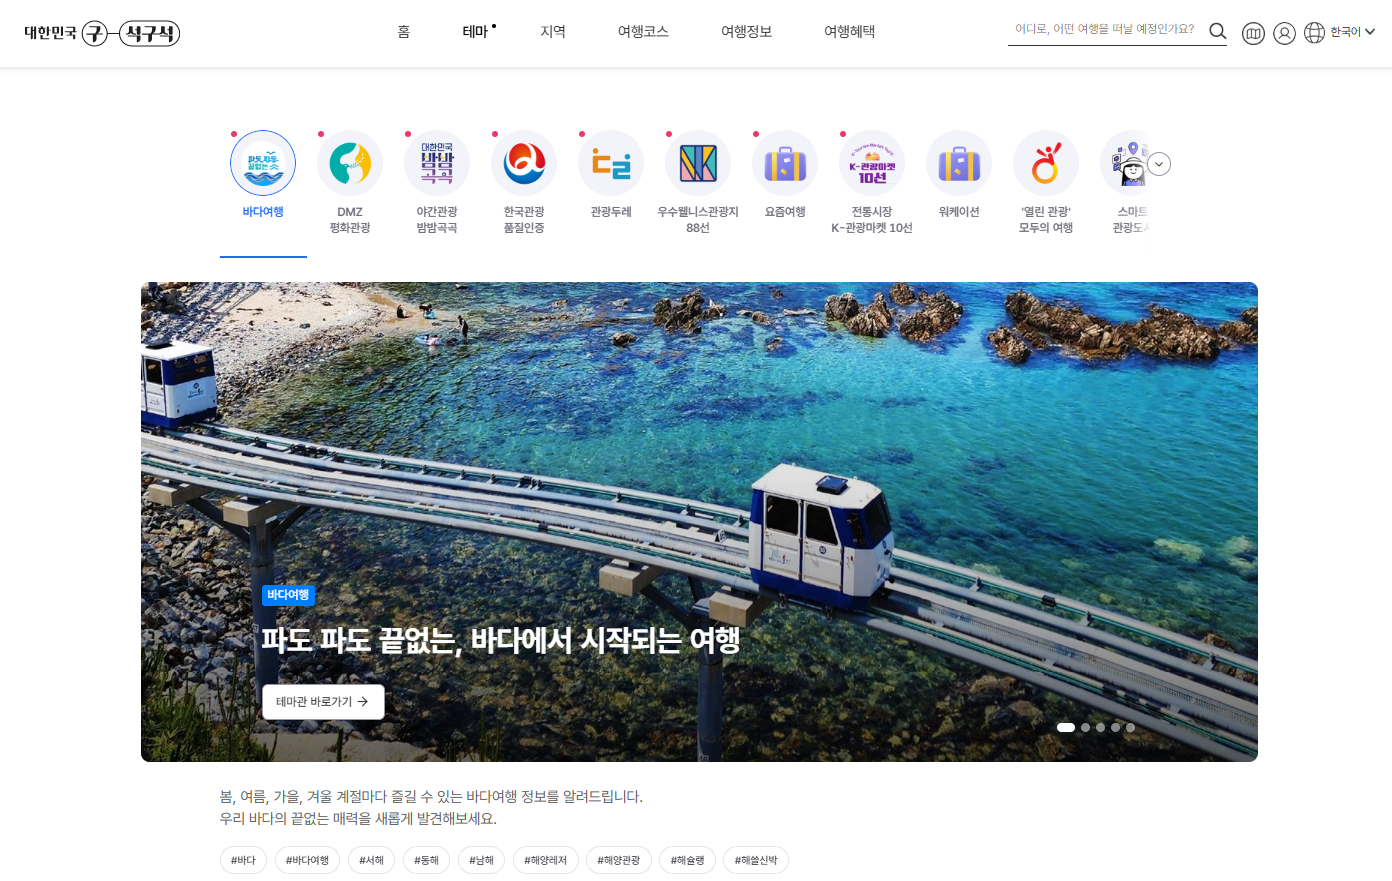
Task: Click the 대한민국 구석구석 logo
Action: point(102,33)
